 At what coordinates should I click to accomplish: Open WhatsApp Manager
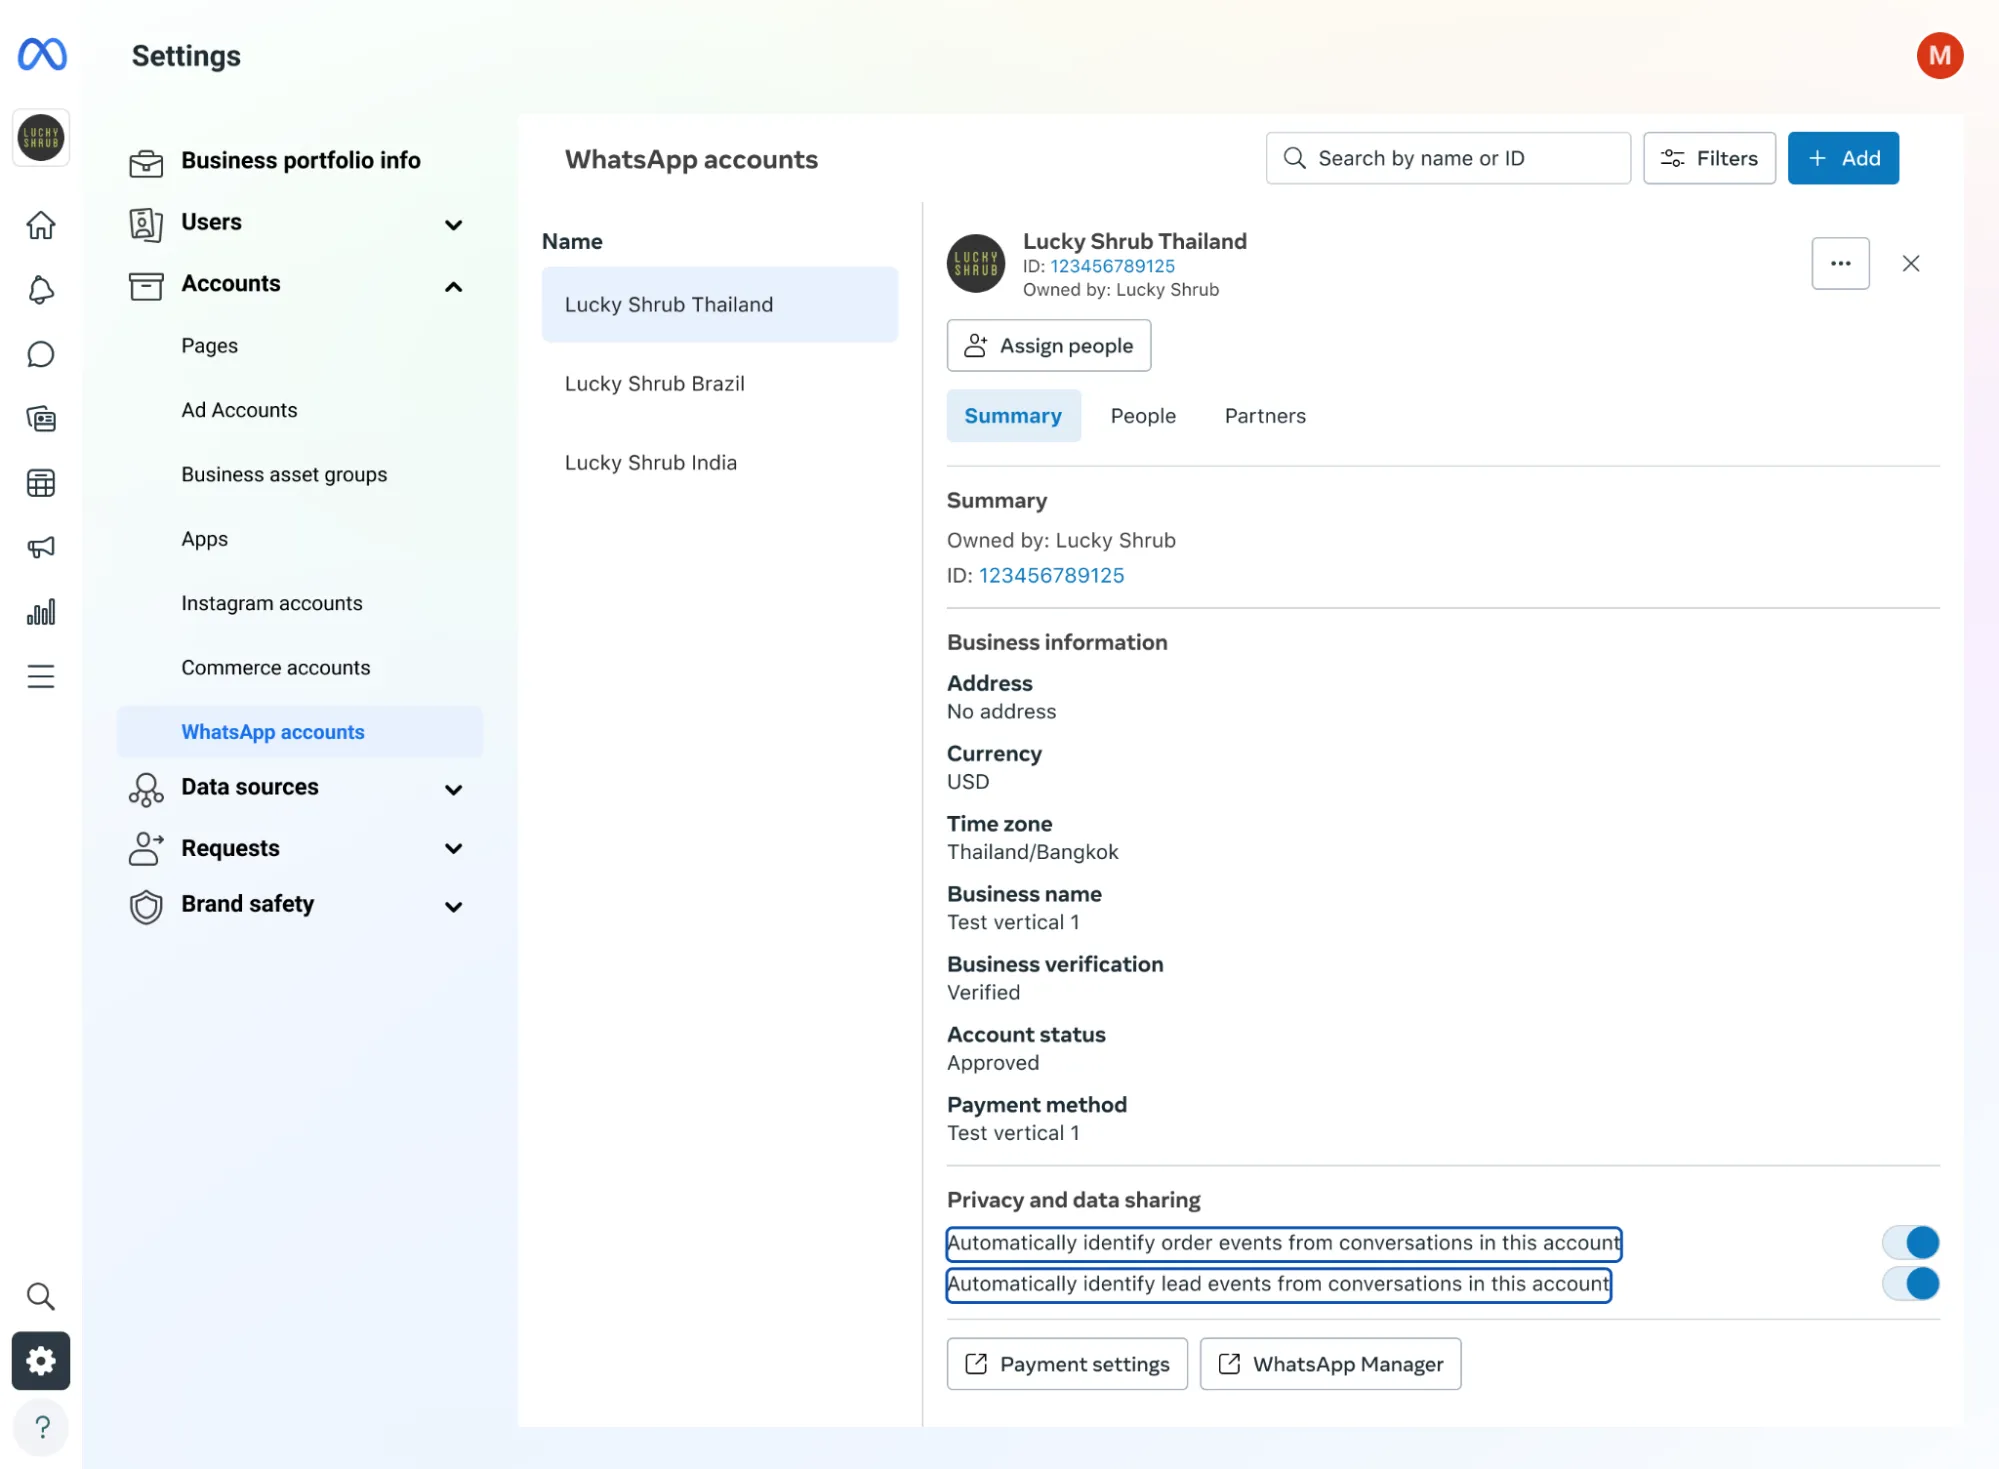coord(1329,1363)
